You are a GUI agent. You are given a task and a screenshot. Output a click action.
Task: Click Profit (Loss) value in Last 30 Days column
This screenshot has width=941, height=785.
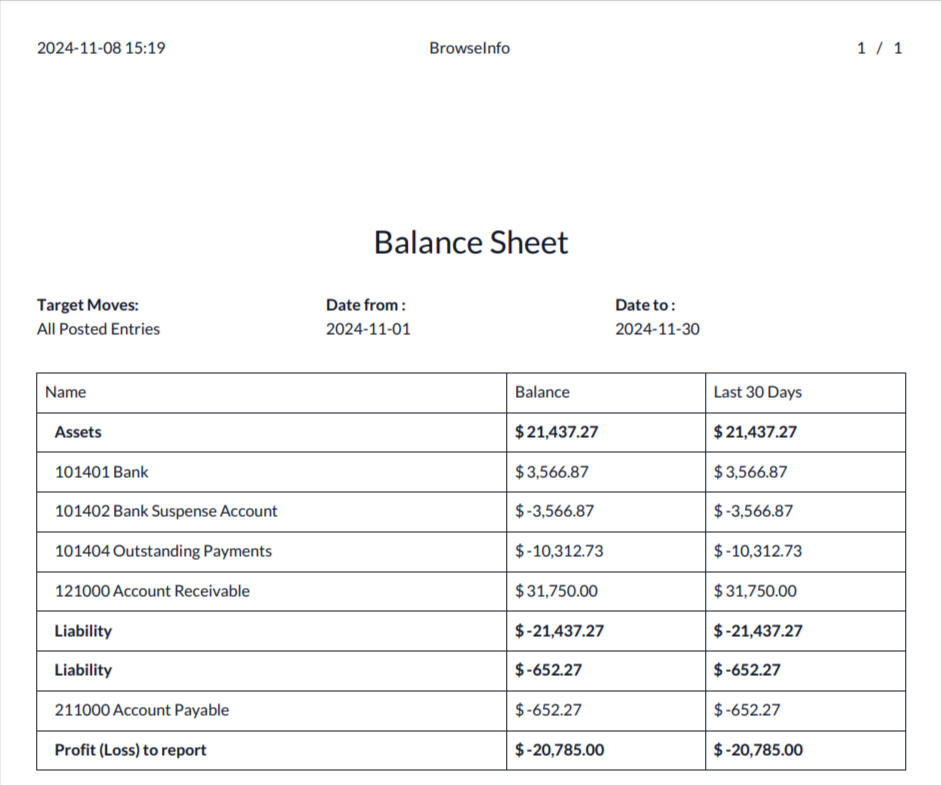(757, 750)
